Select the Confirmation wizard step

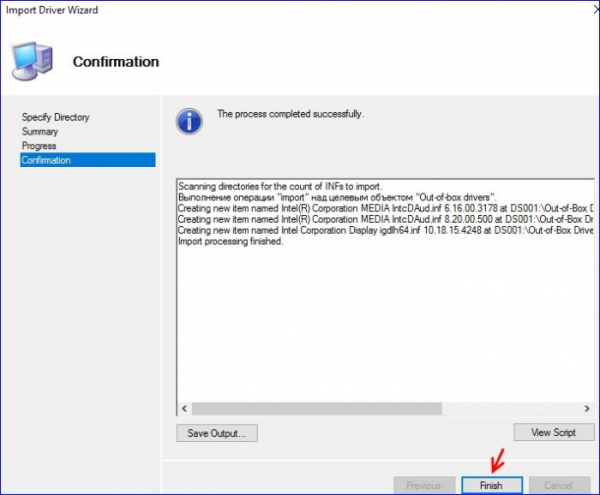[x=88, y=160]
